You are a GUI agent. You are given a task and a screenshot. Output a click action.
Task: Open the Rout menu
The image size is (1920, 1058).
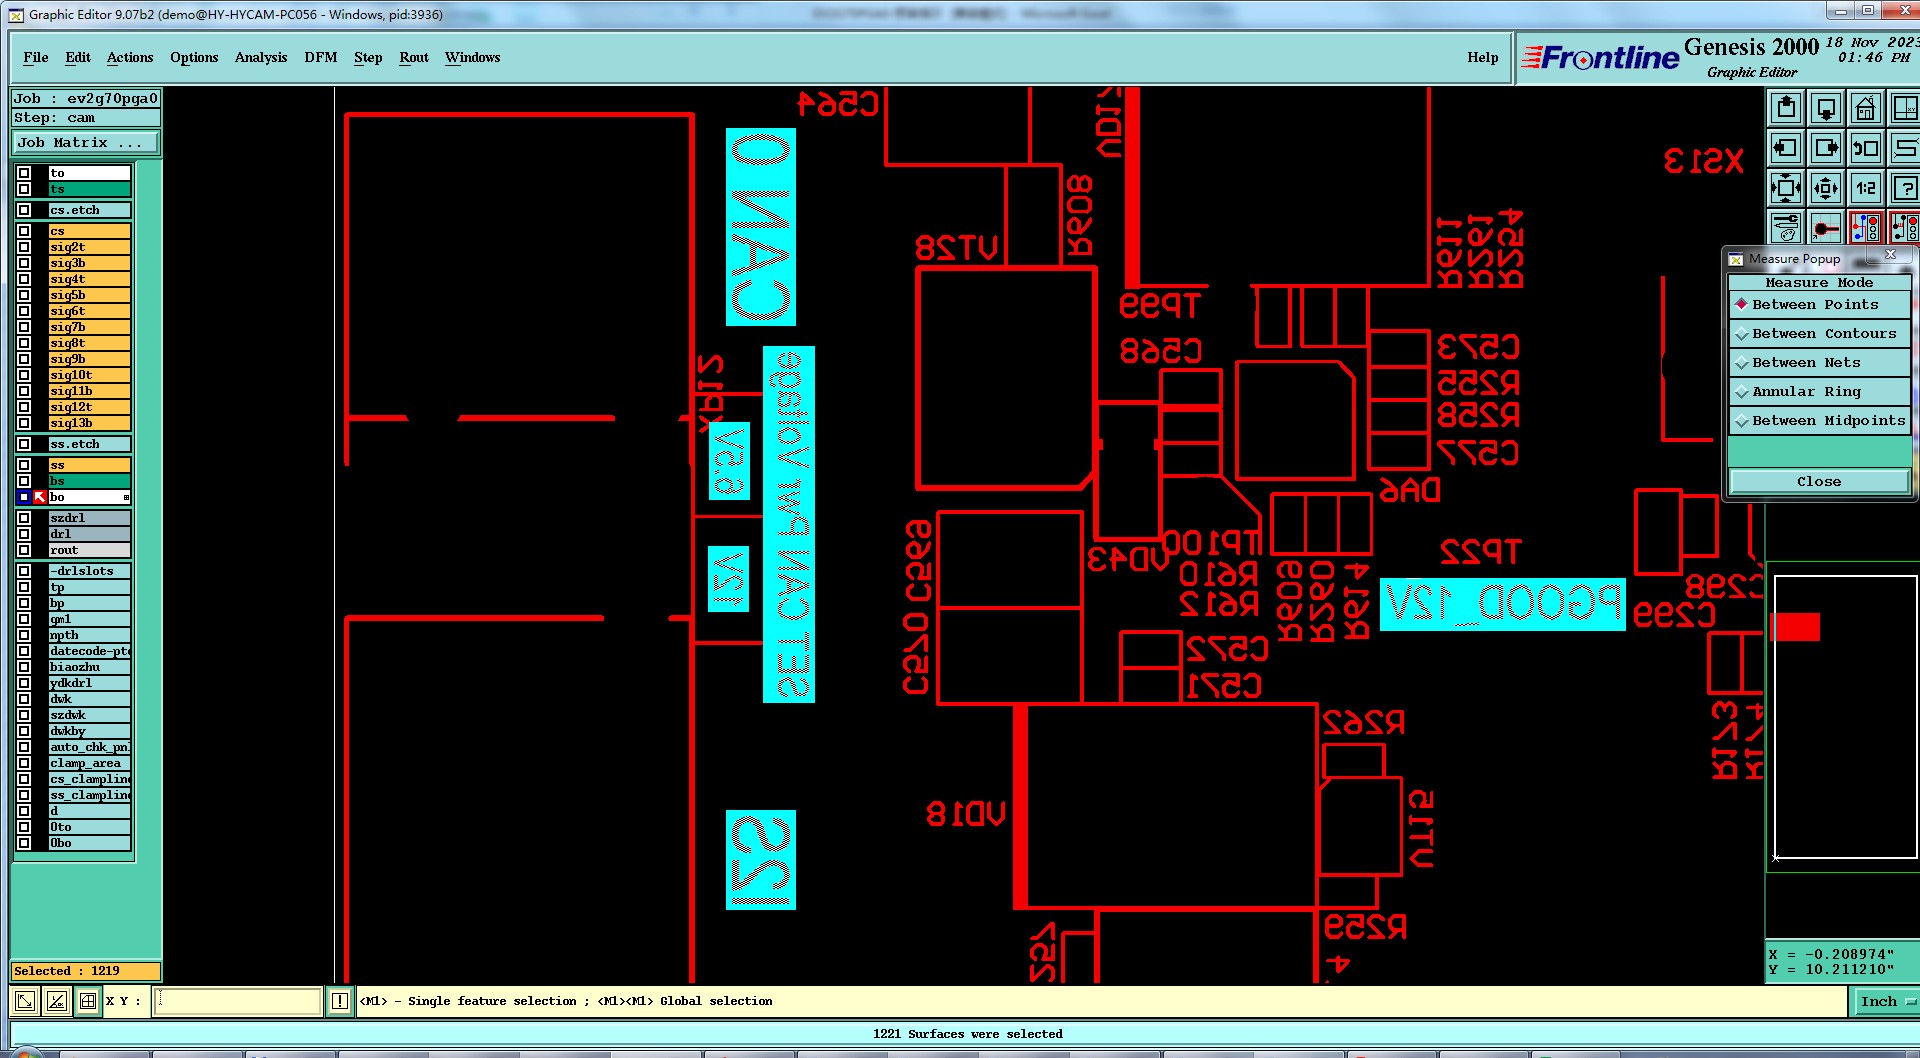click(x=414, y=58)
